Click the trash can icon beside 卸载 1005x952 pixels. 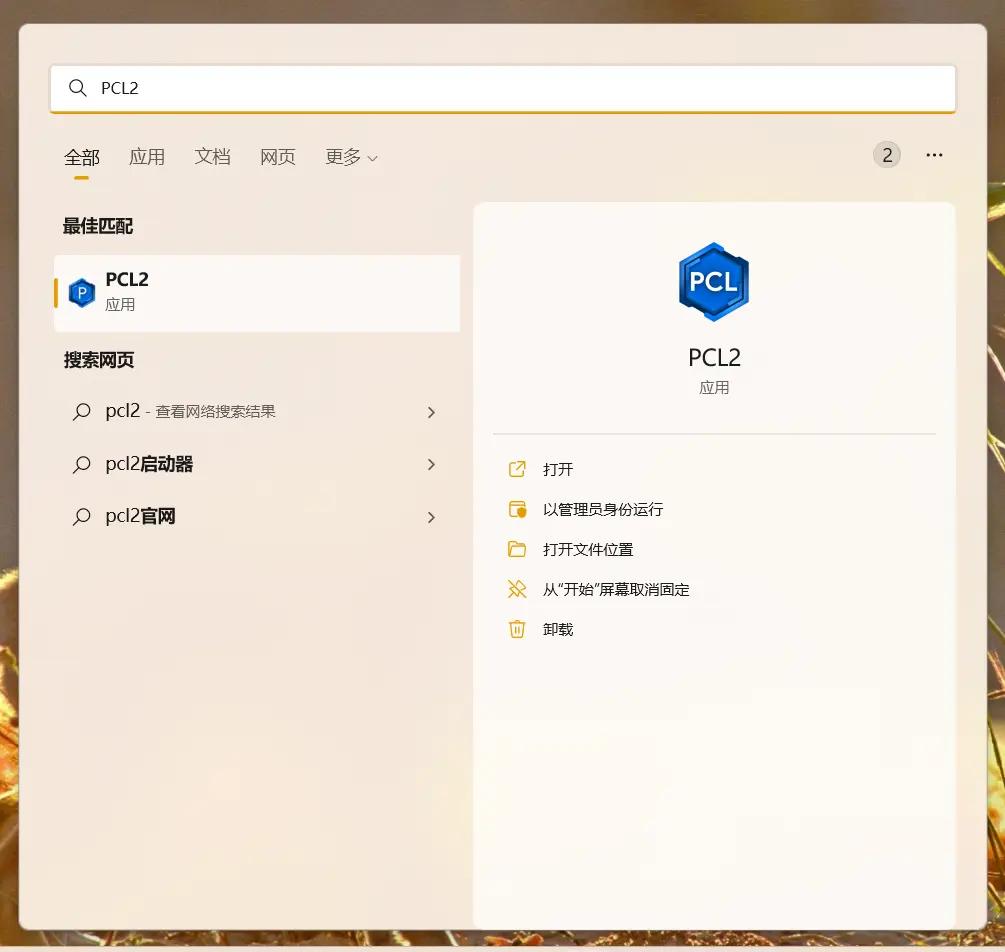click(x=517, y=630)
